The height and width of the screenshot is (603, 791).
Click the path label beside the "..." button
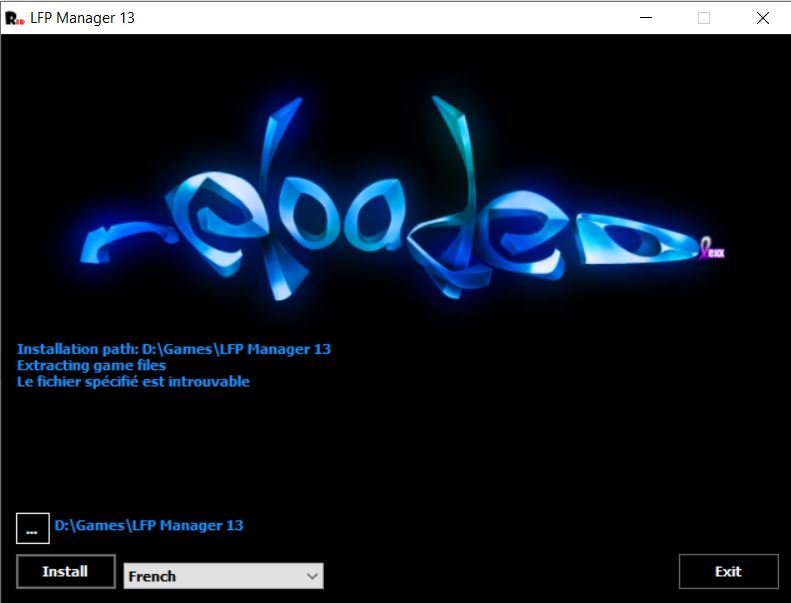[149, 525]
